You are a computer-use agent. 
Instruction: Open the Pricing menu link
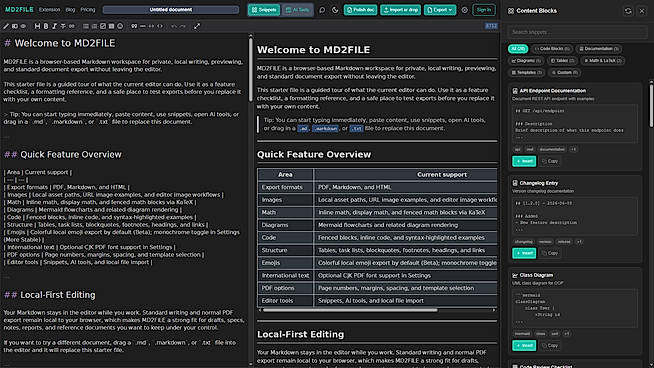tap(88, 10)
